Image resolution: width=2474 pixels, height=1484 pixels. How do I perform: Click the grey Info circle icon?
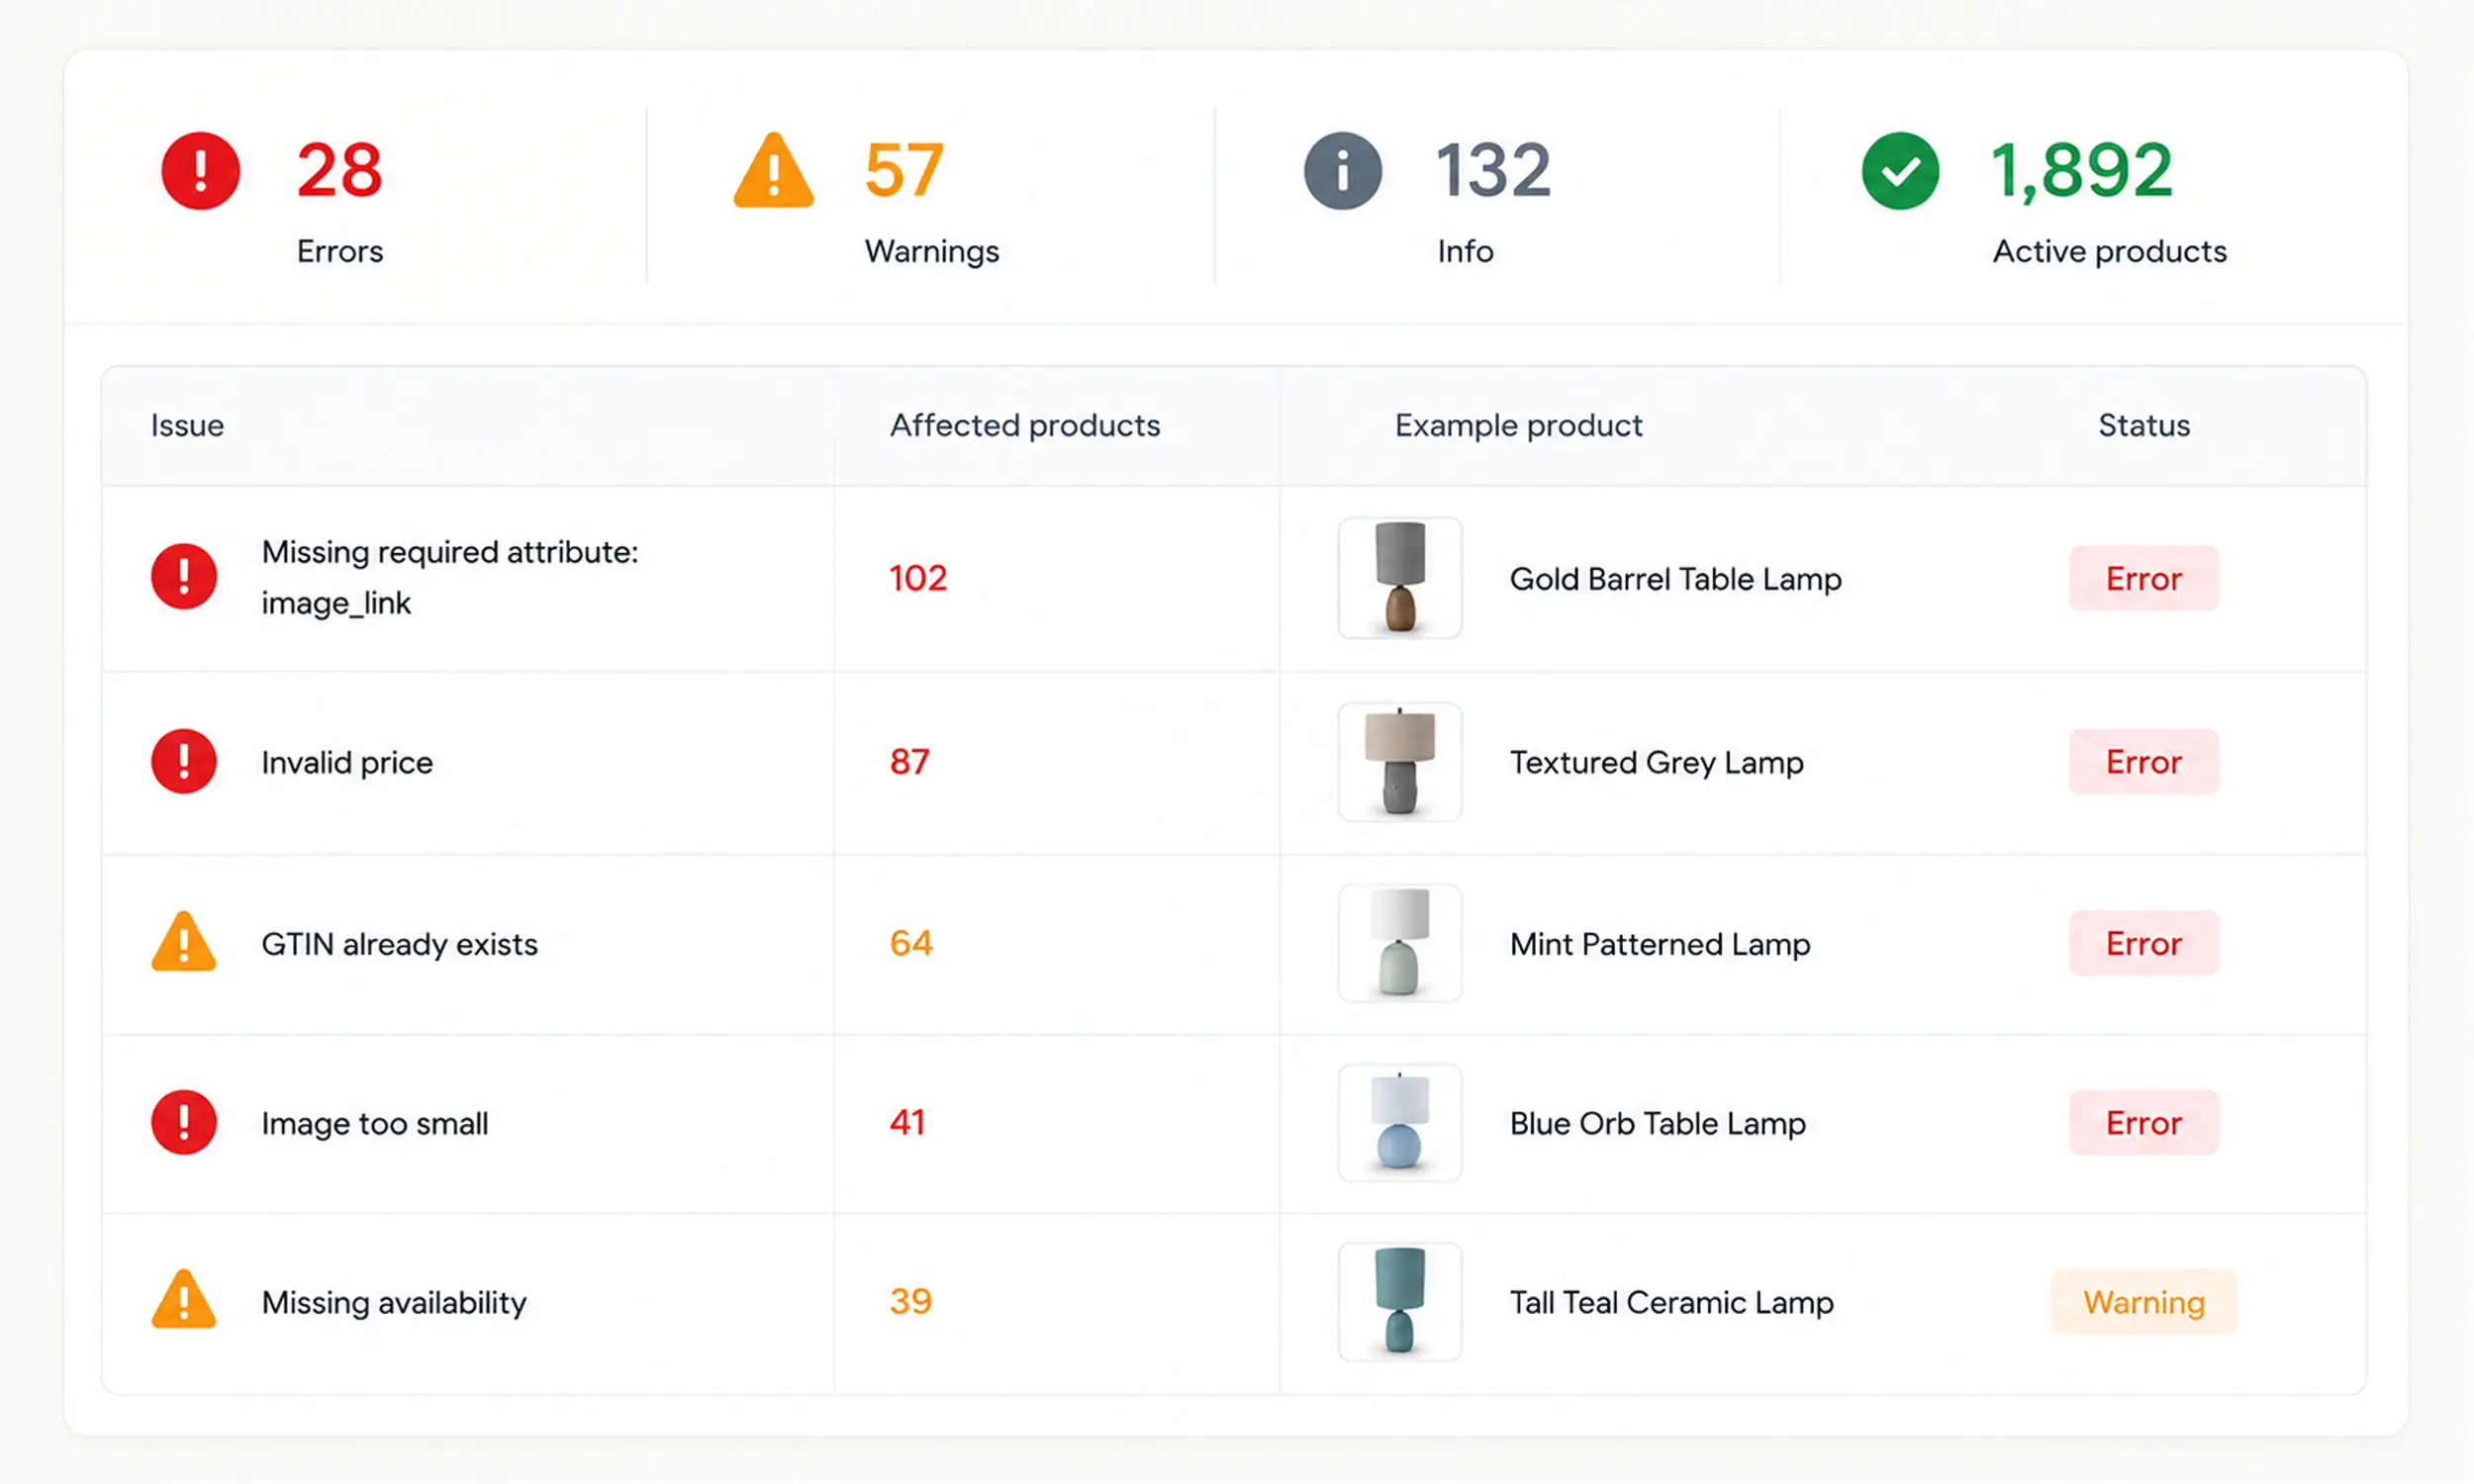point(1343,171)
